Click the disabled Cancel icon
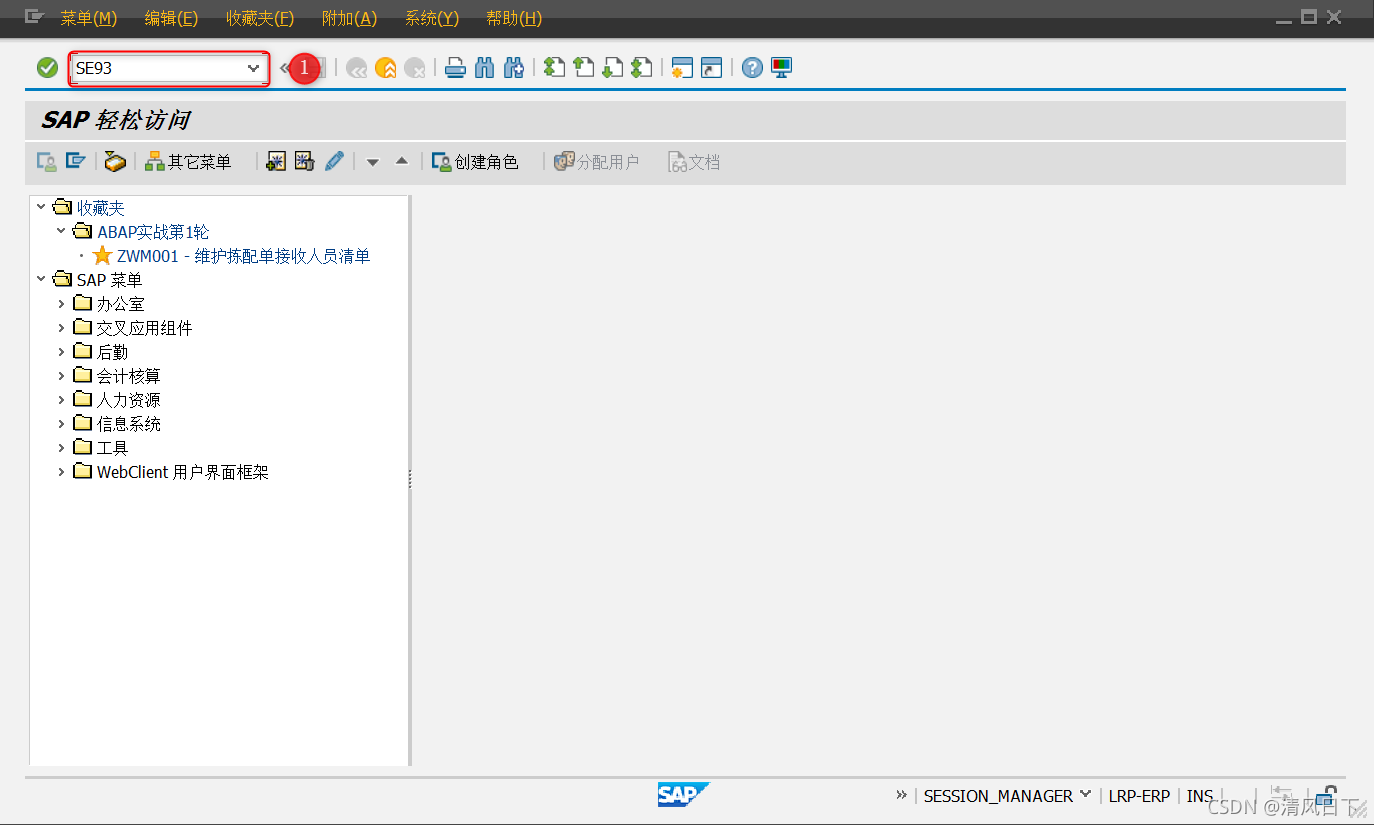The height and width of the screenshot is (825, 1374). [415, 68]
